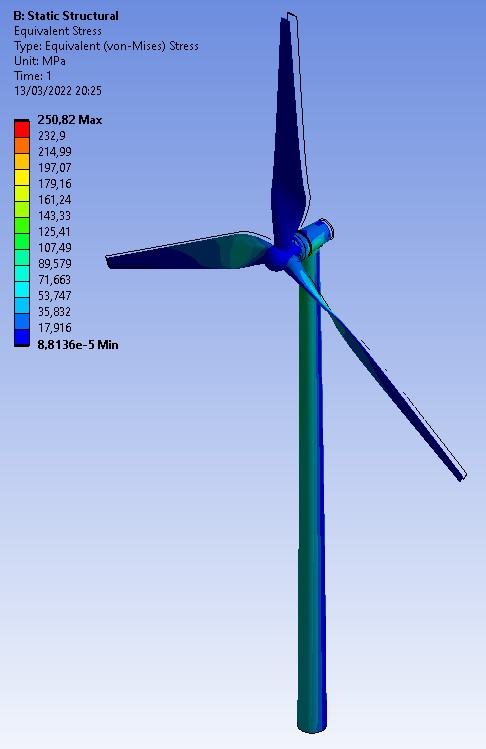Image resolution: width=486 pixels, height=749 pixels.
Task: Select the '71,663' legend value
Action: (54, 280)
